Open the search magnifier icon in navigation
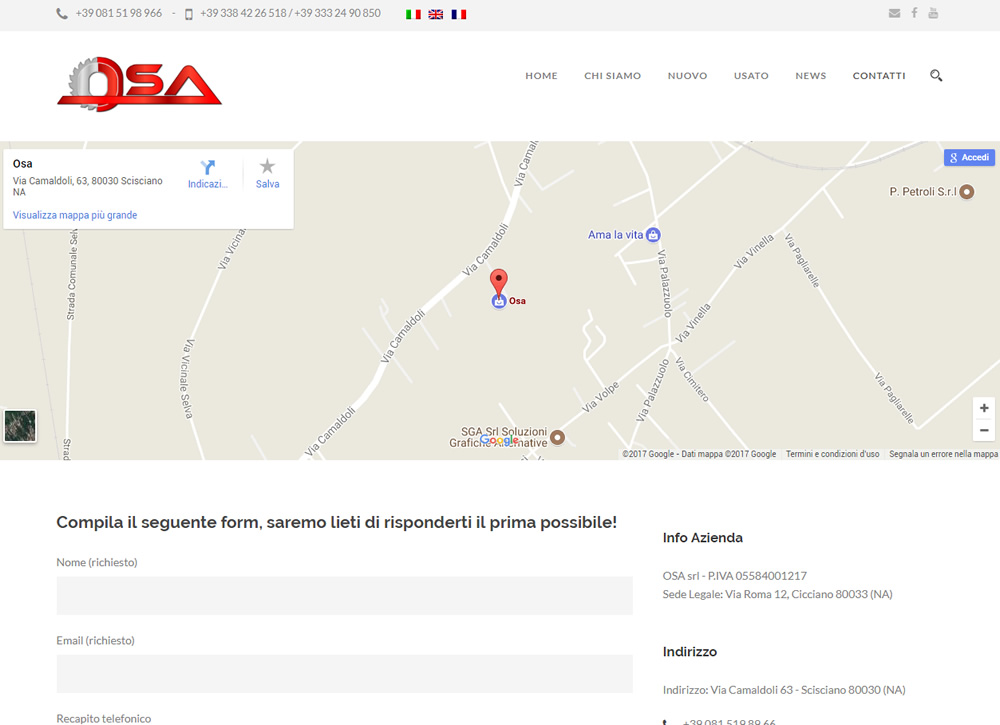1000x725 pixels. pyautogui.click(x=936, y=75)
